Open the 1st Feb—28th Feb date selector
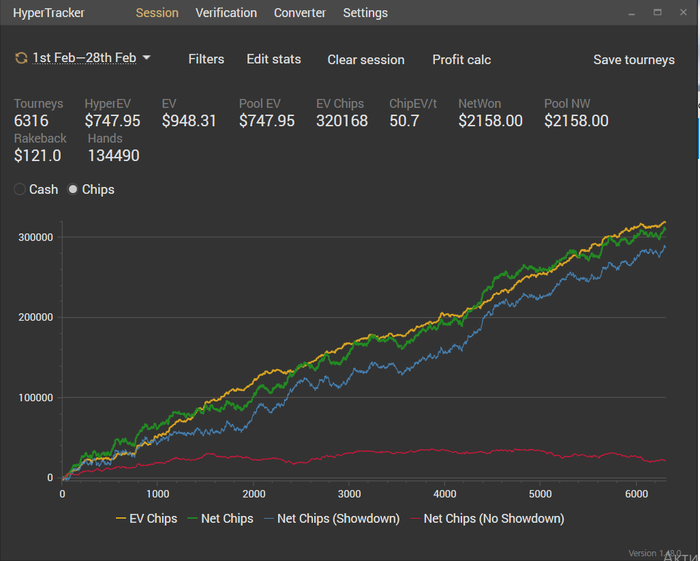 click(84, 58)
